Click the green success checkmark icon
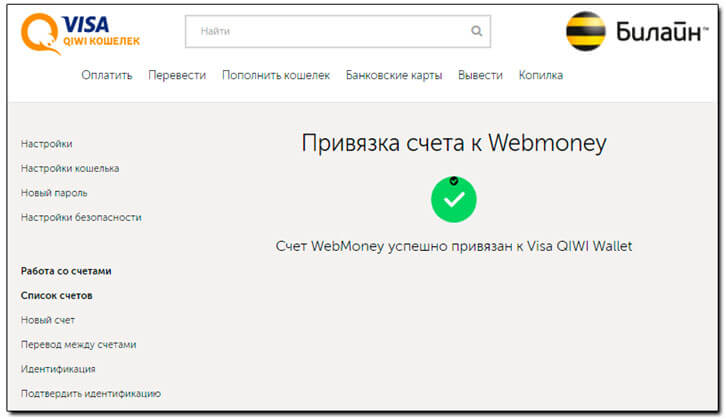726x419 pixels. 454,200
